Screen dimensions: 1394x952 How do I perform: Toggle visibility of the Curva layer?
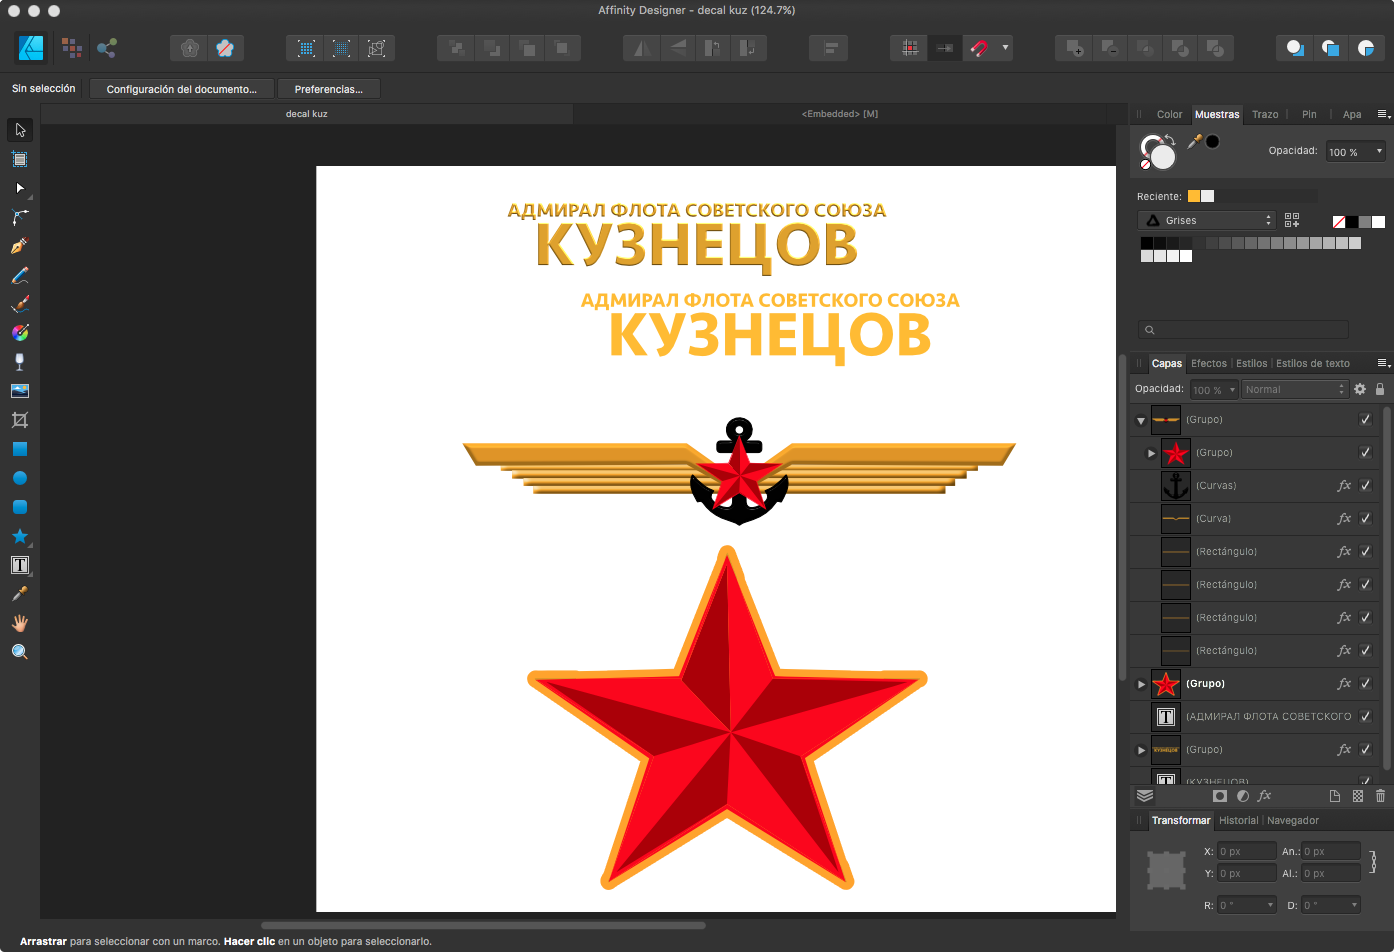point(1365,519)
